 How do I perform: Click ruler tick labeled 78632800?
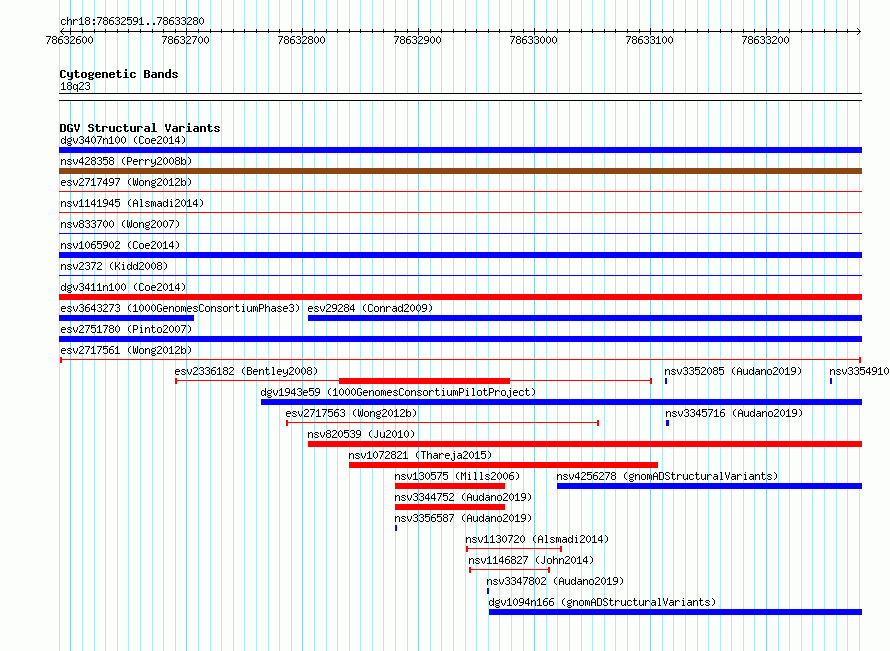pos(301,40)
